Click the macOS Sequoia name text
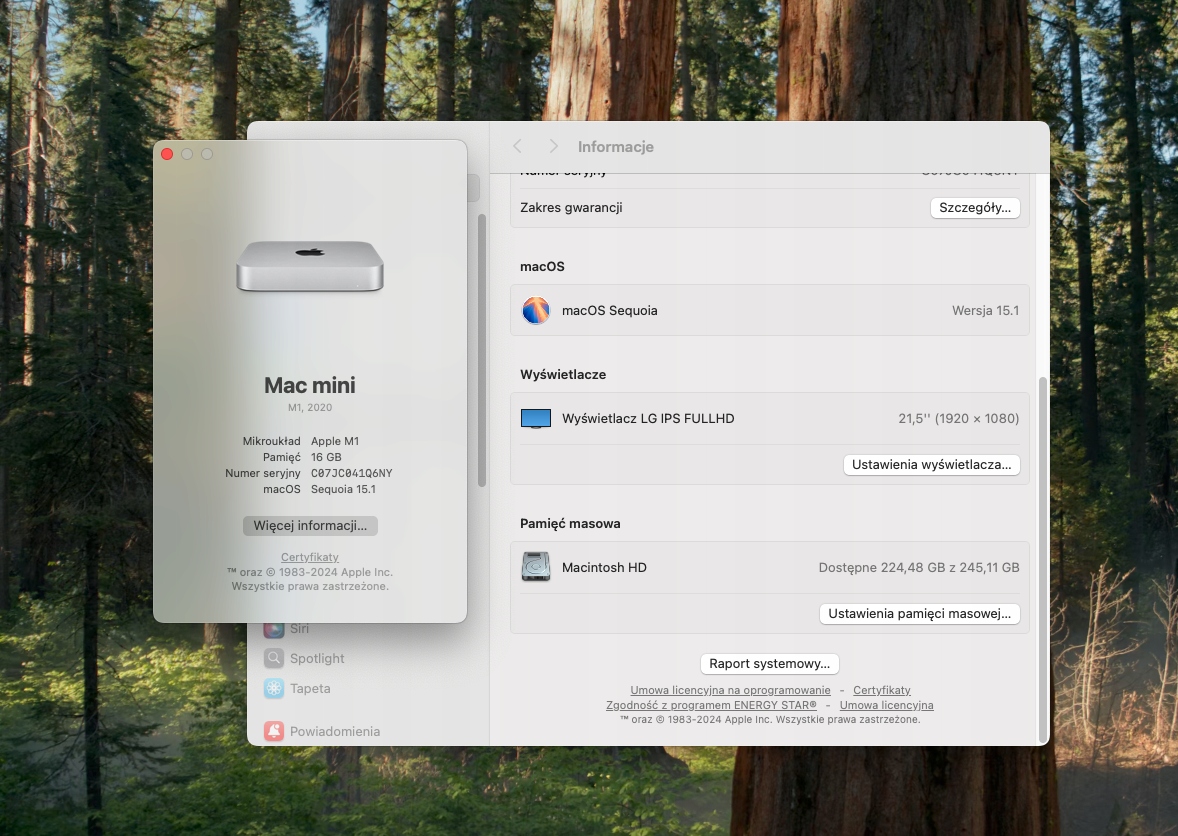1178x836 pixels. coord(609,310)
